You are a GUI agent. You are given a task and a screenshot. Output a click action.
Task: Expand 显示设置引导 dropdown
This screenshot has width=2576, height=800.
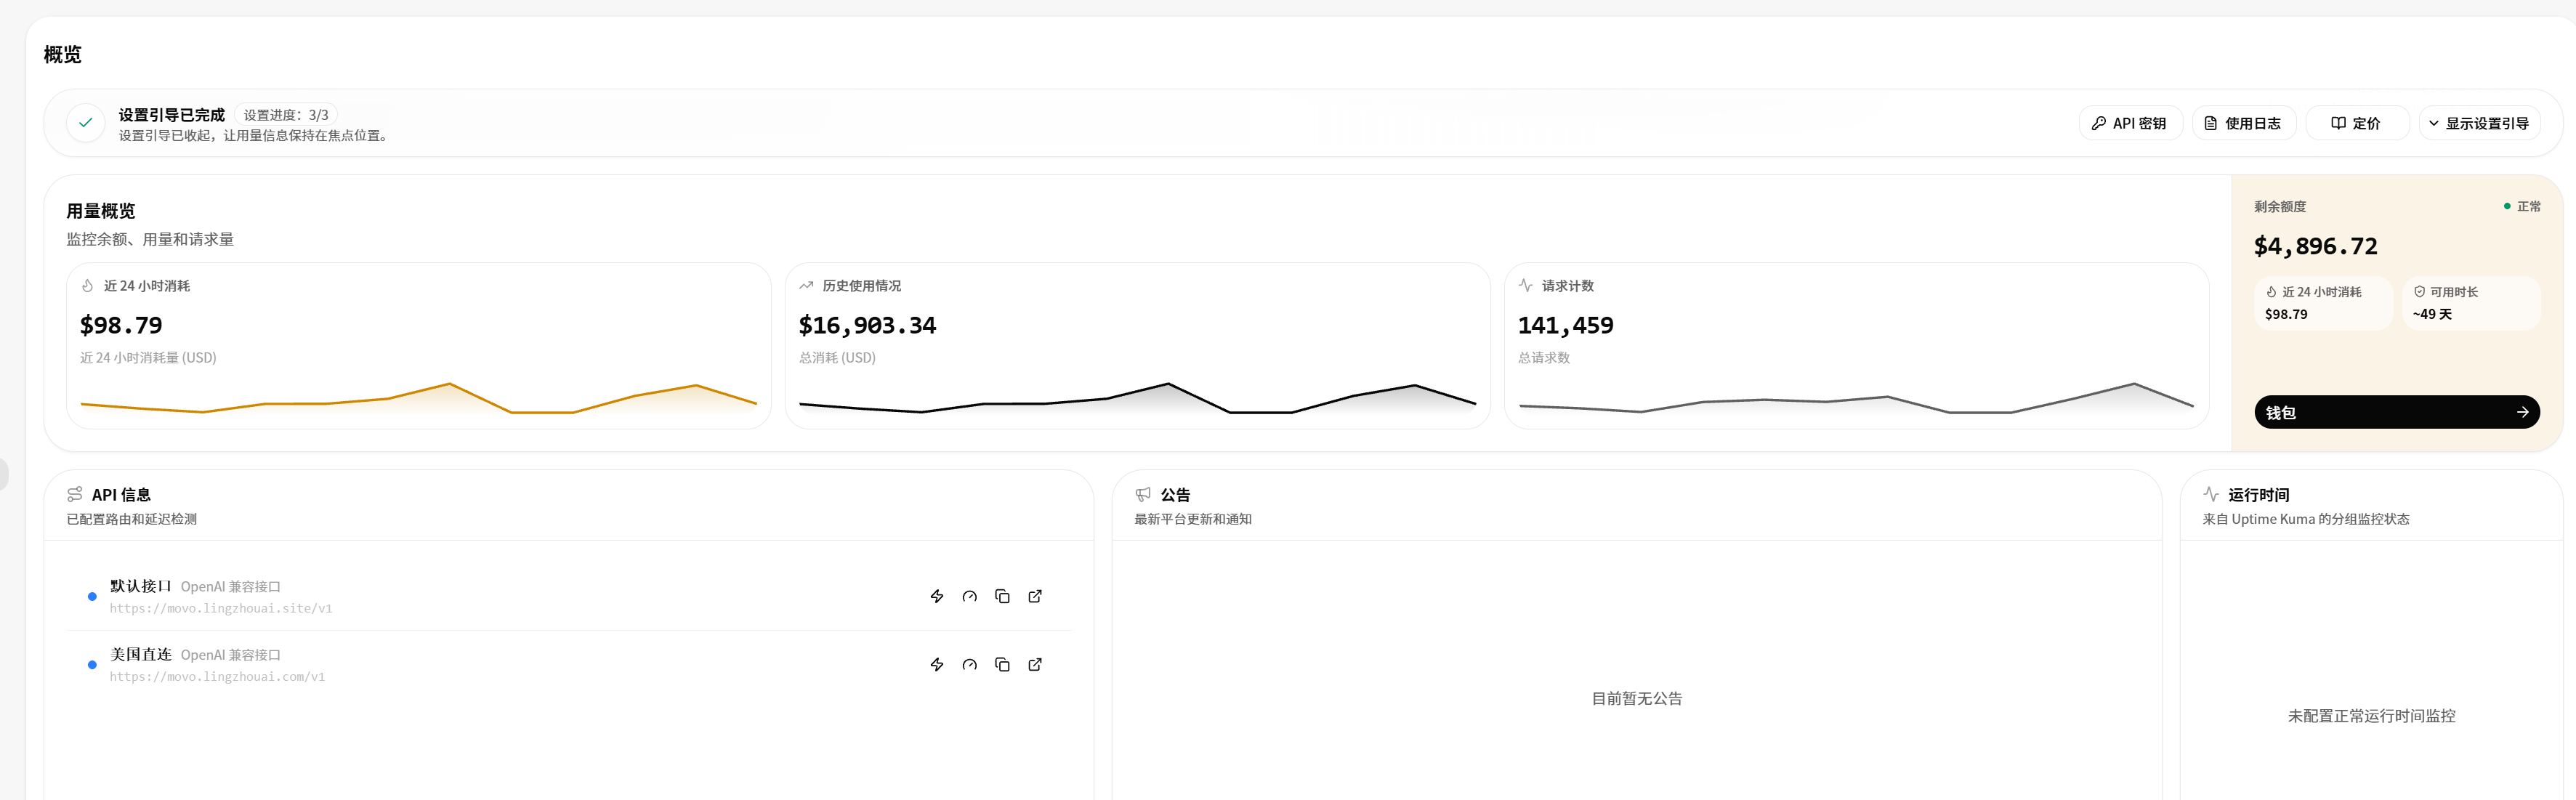(2479, 123)
